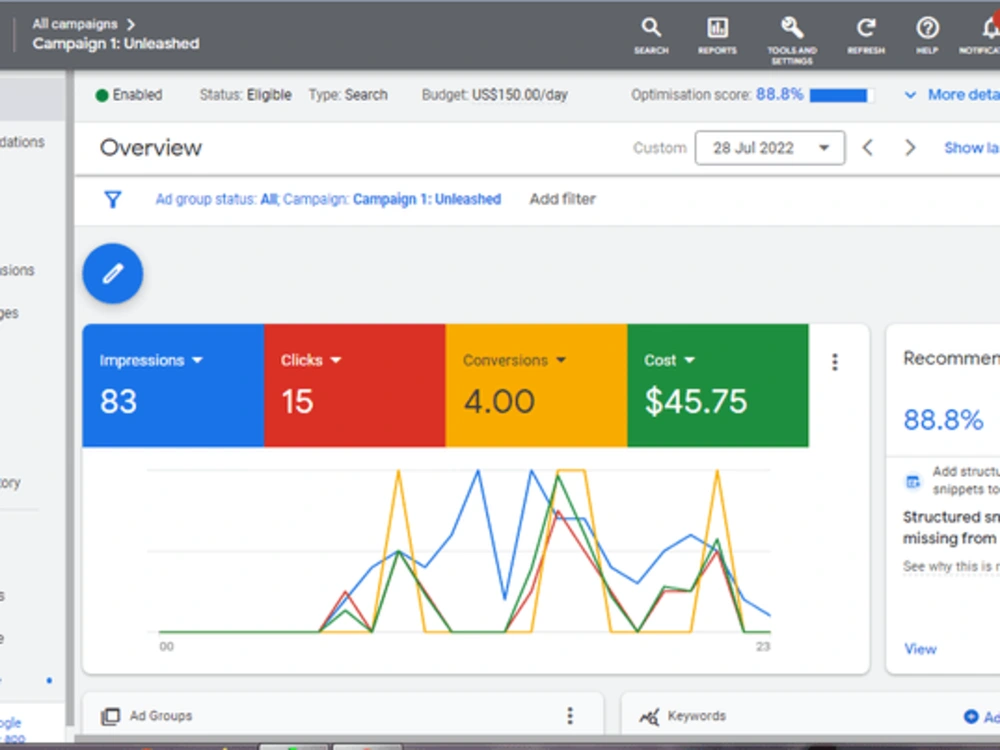Viewport: 1000px width, 750px height.
Task: Click the green Enabled status dot
Action: pos(101,96)
